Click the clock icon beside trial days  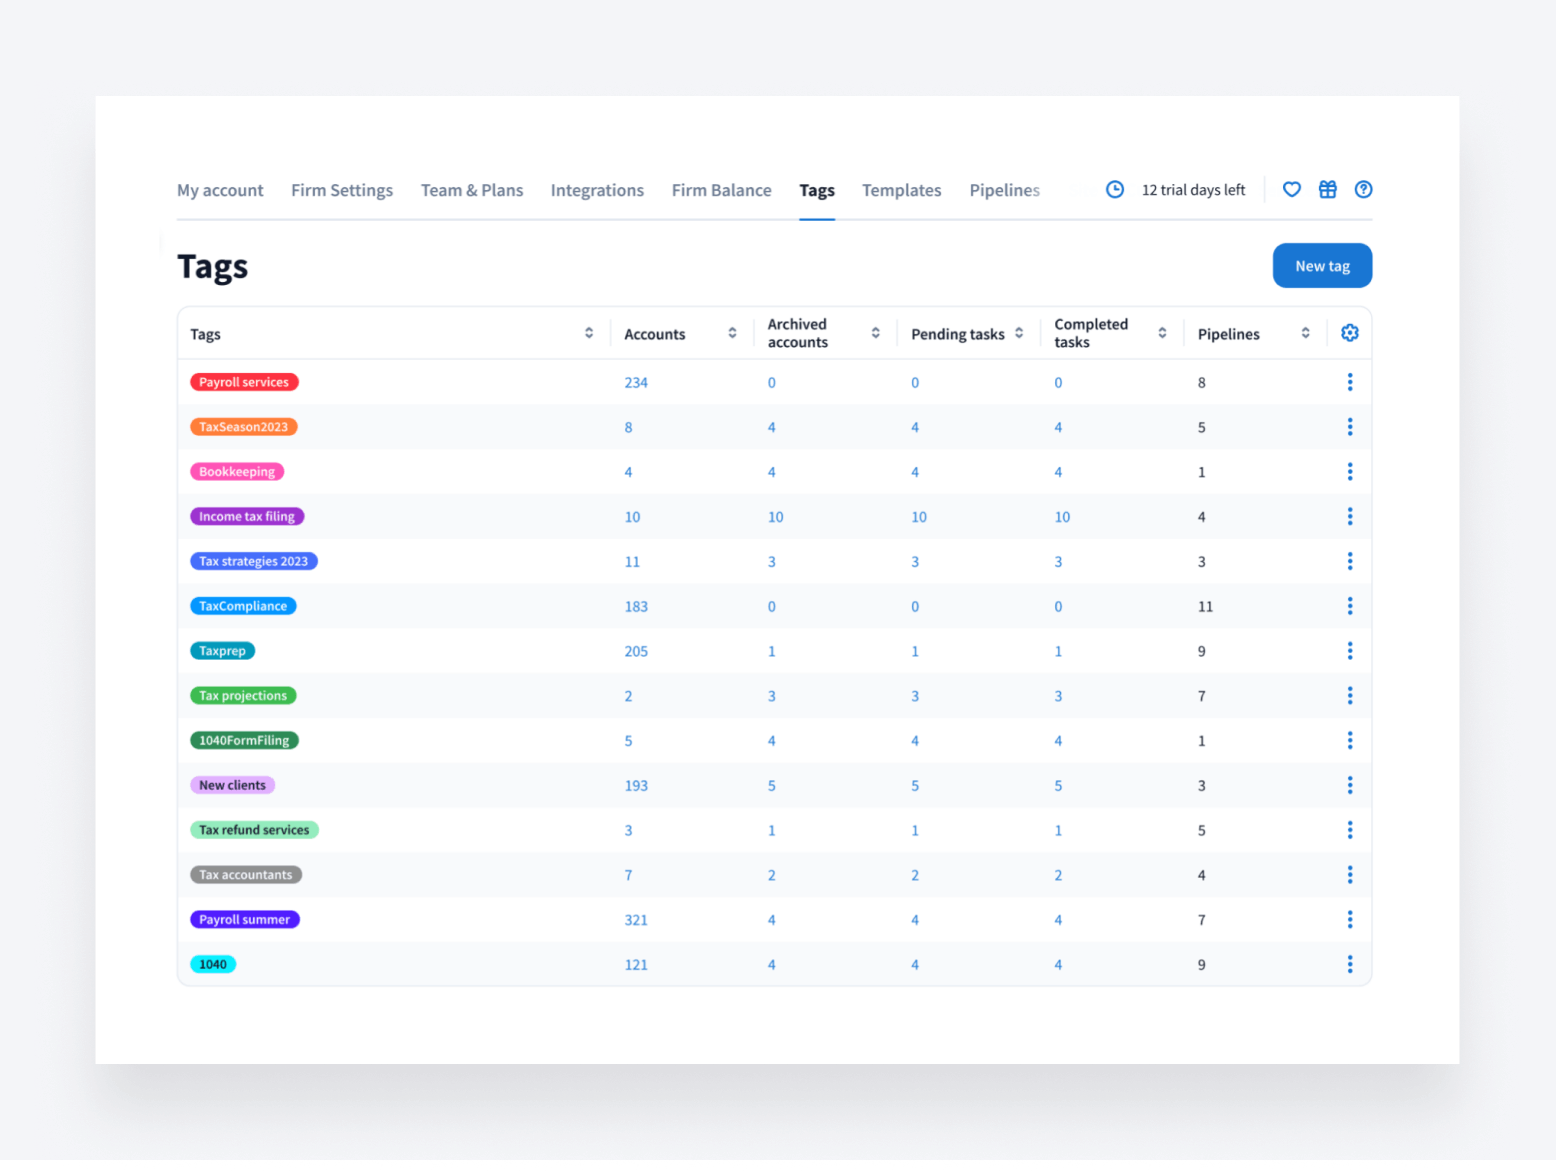[1114, 190]
